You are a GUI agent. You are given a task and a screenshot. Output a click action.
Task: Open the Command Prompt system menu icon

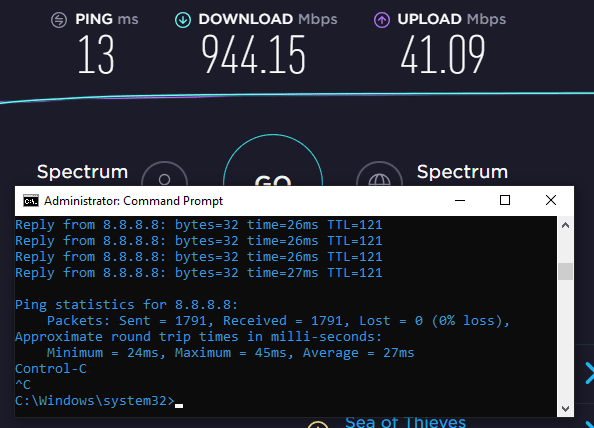(x=31, y=201)
